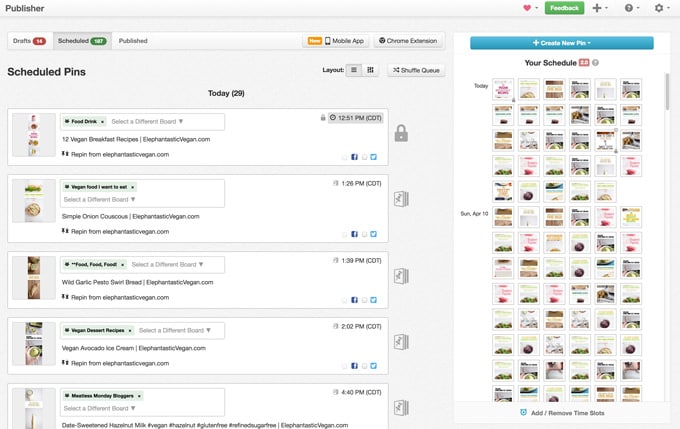Screen dimensions: 680x429
Task: Tick Facebook checkbox on Simple Onion Couscous pin
Action: pos(345,234)
